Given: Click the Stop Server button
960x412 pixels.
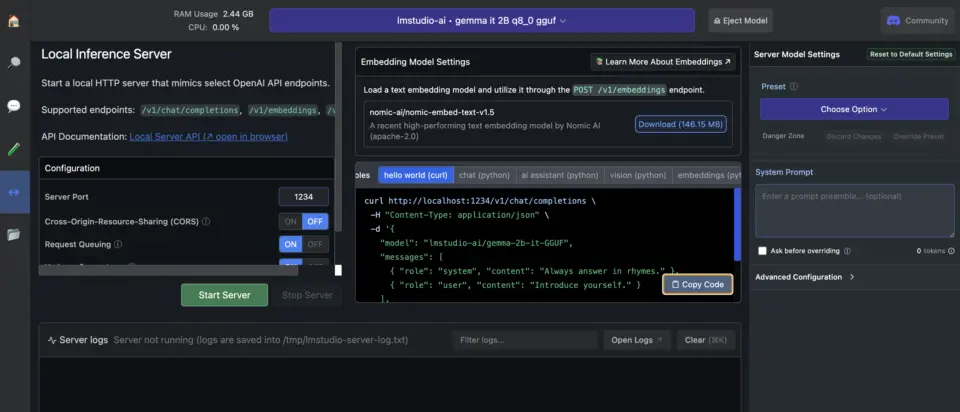Looking at the screenshot, I should tap(307, 295).
